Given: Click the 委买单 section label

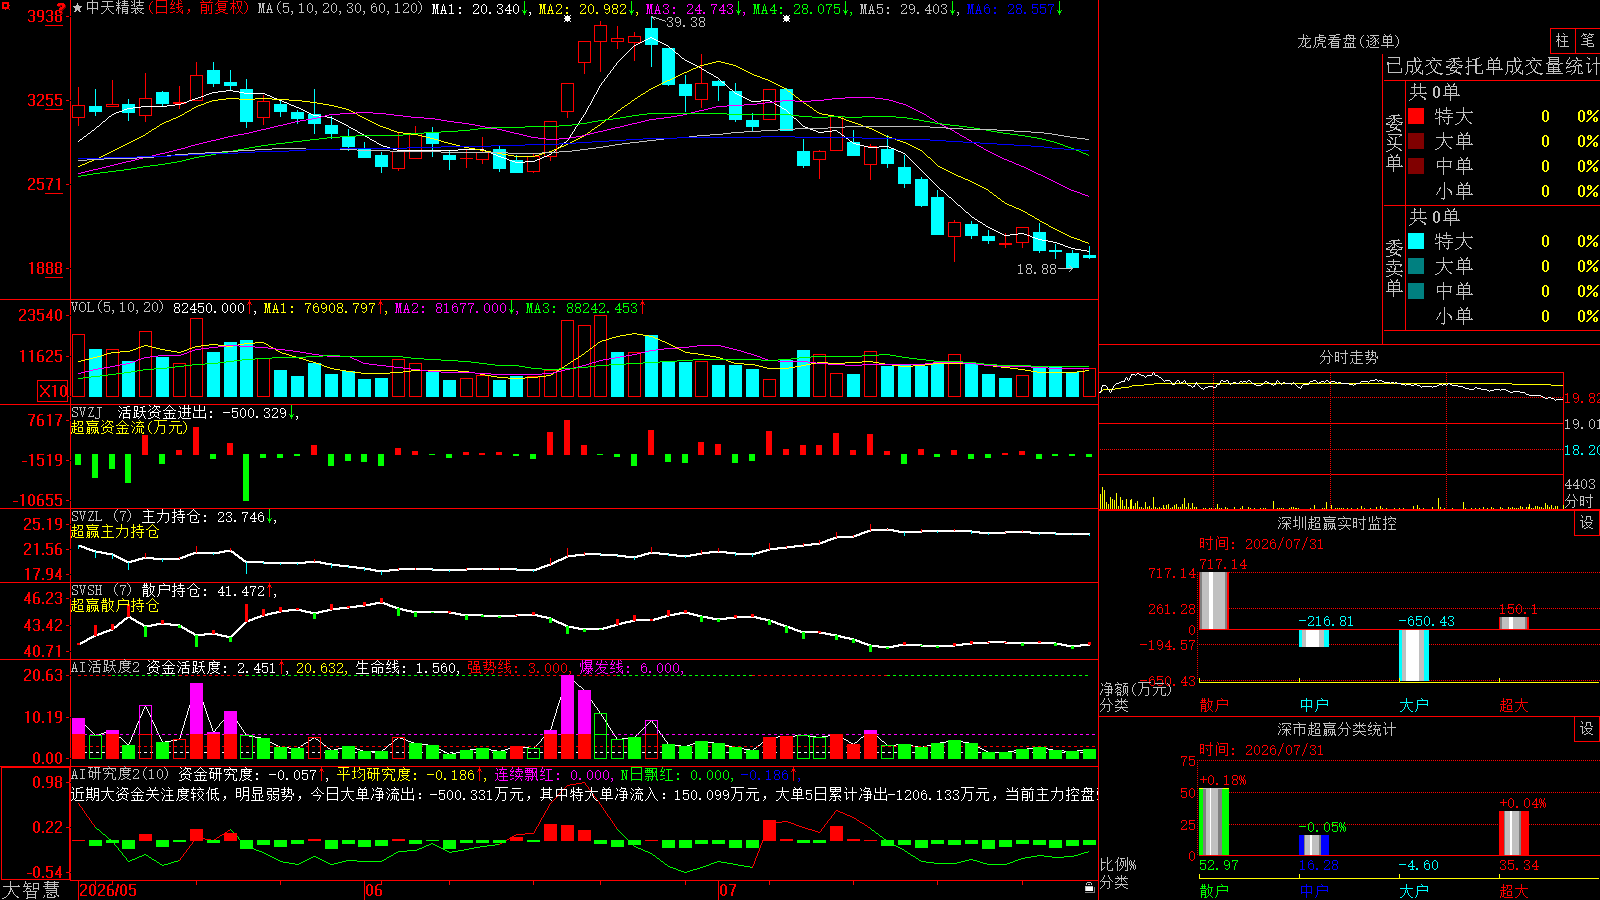Looking at the screenshot, I should pyautogui.click(x=1394, y=142).
